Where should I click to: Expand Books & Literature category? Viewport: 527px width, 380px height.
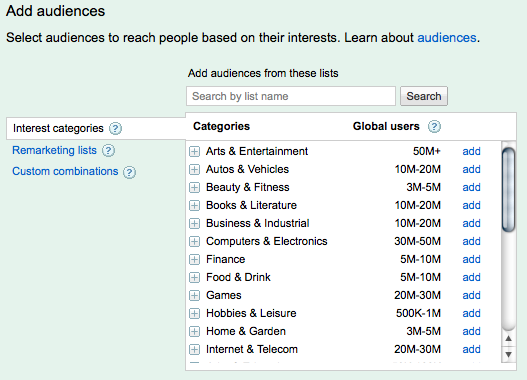click(194, 205)
